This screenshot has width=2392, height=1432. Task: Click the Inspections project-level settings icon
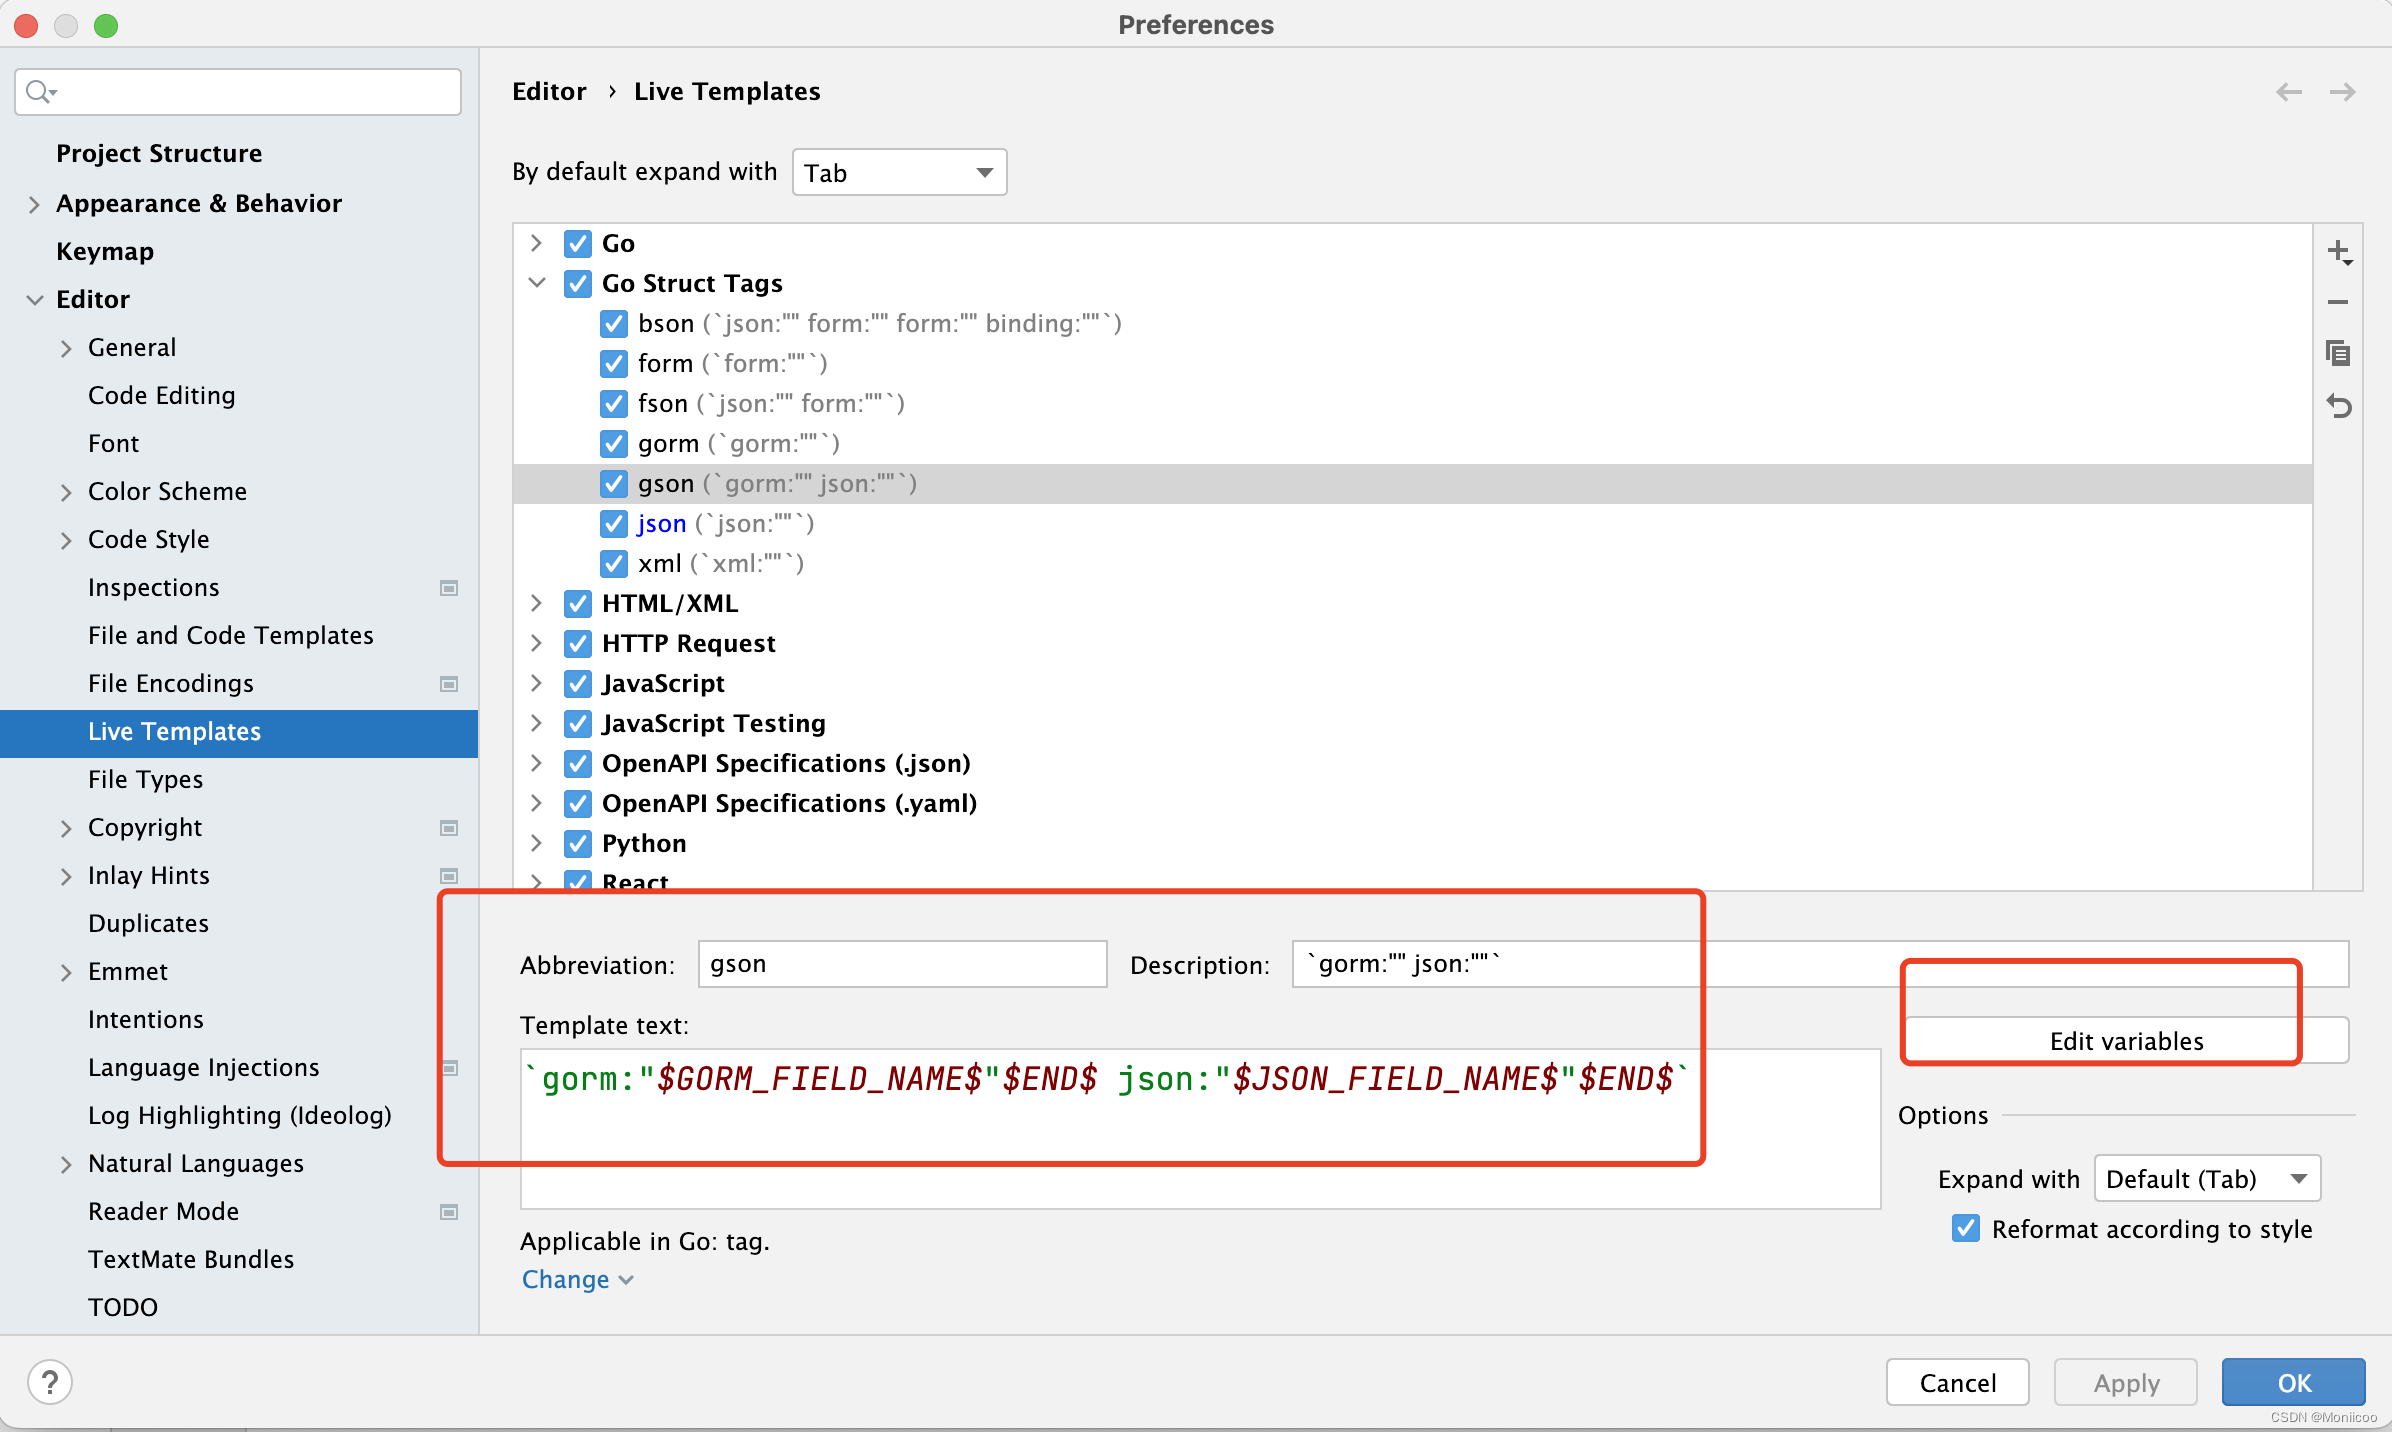pyautogui.click(x=449, y=588)
